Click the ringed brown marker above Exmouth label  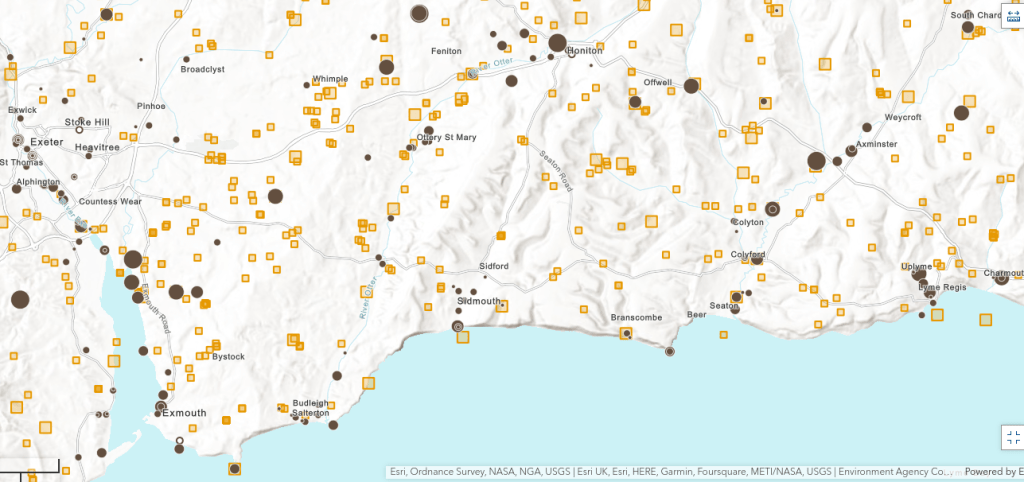tap(161, 406)
